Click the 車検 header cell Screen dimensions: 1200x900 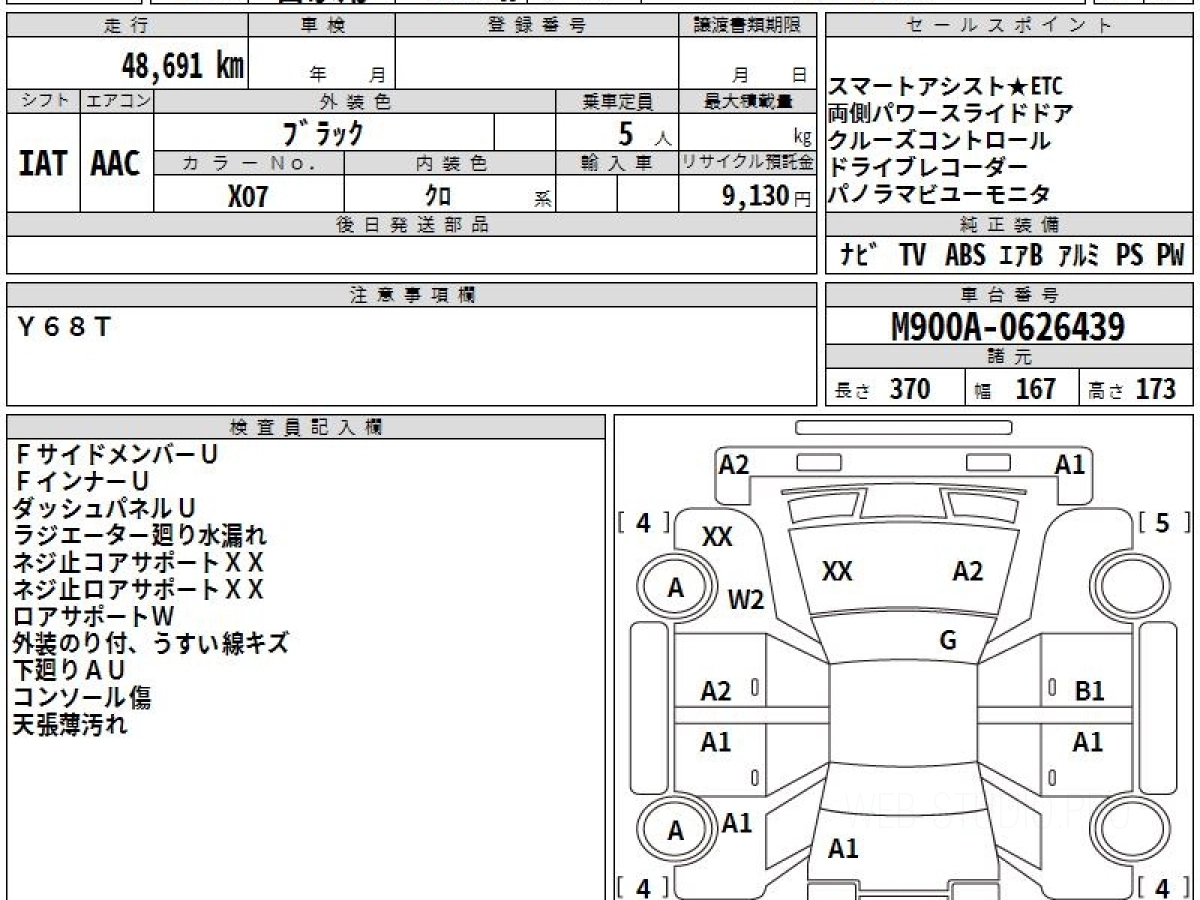coord(322,26)
